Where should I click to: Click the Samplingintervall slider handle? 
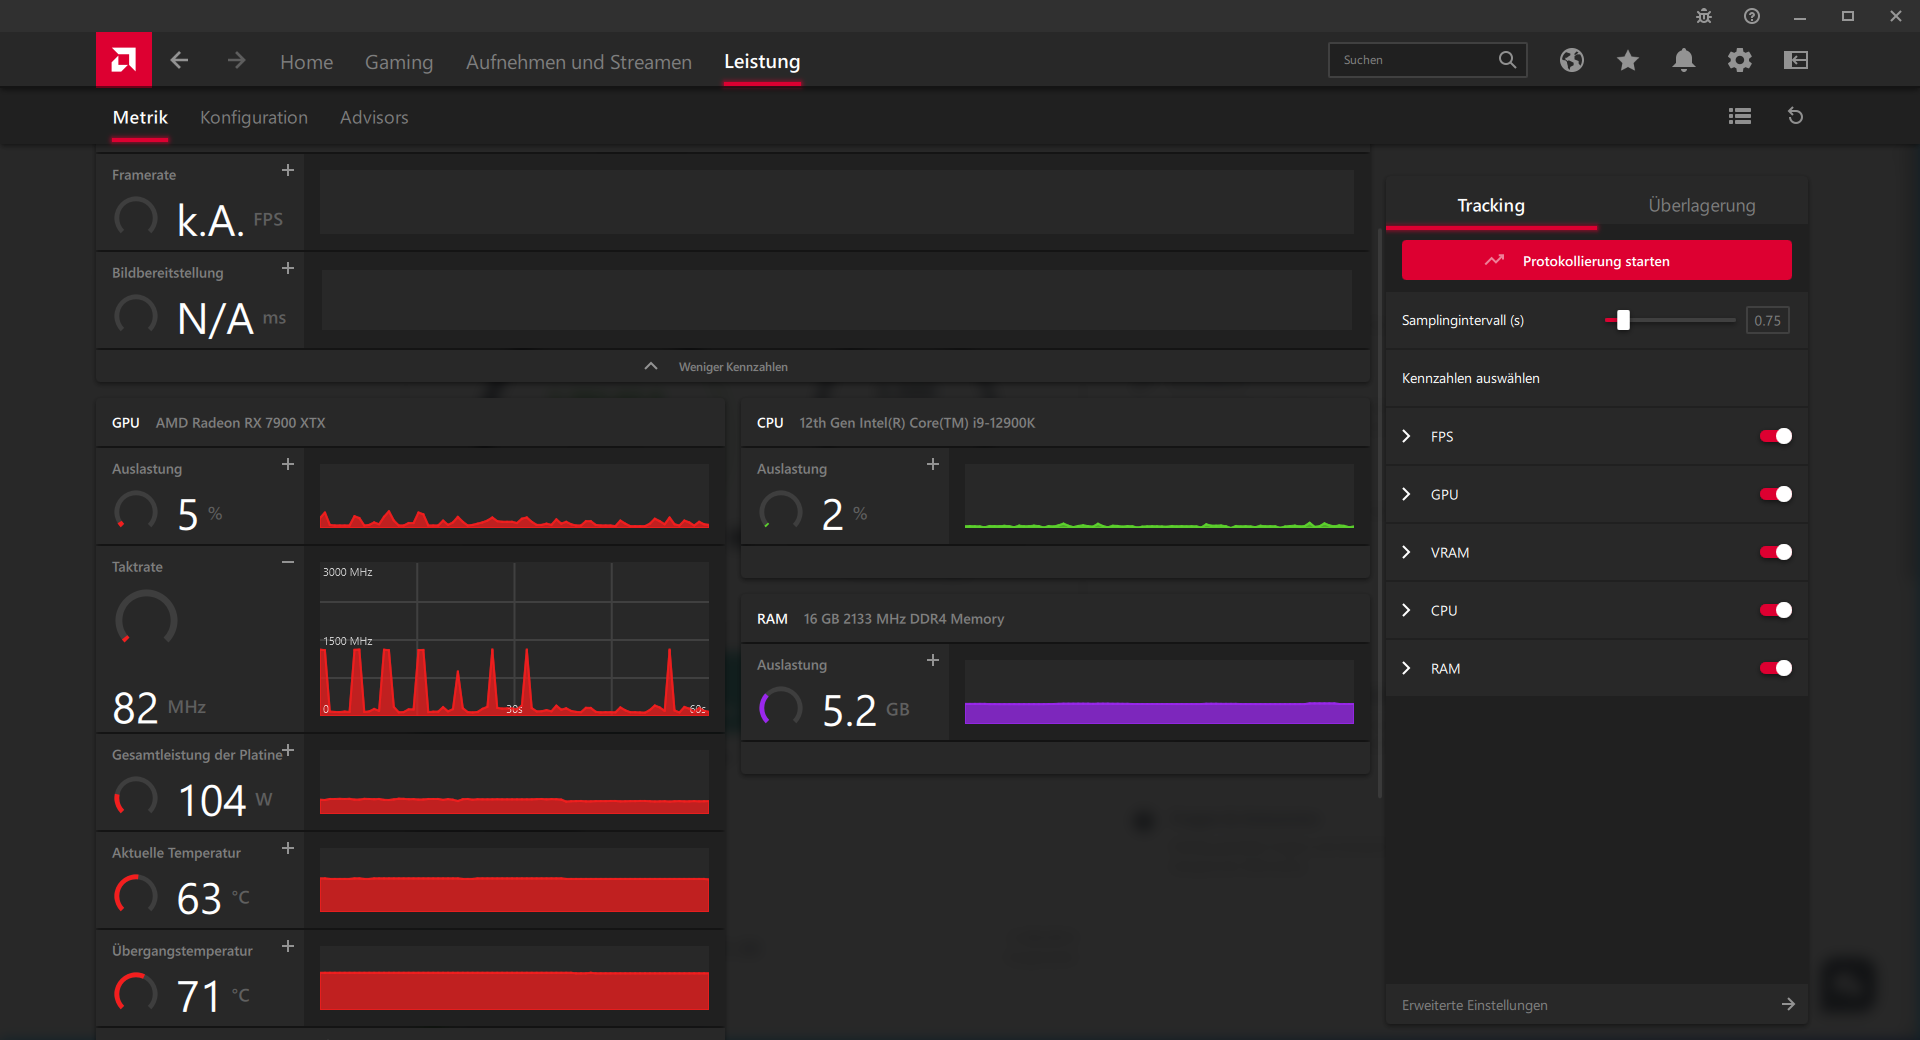pos(1623,320)
